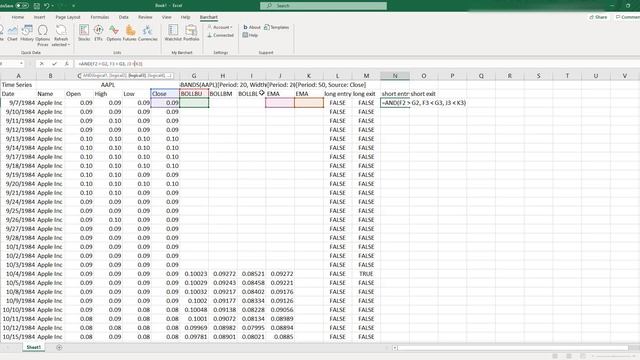640x360 pixels.
Task: Click the Save icon in title bar
Action: pos(36,6)
